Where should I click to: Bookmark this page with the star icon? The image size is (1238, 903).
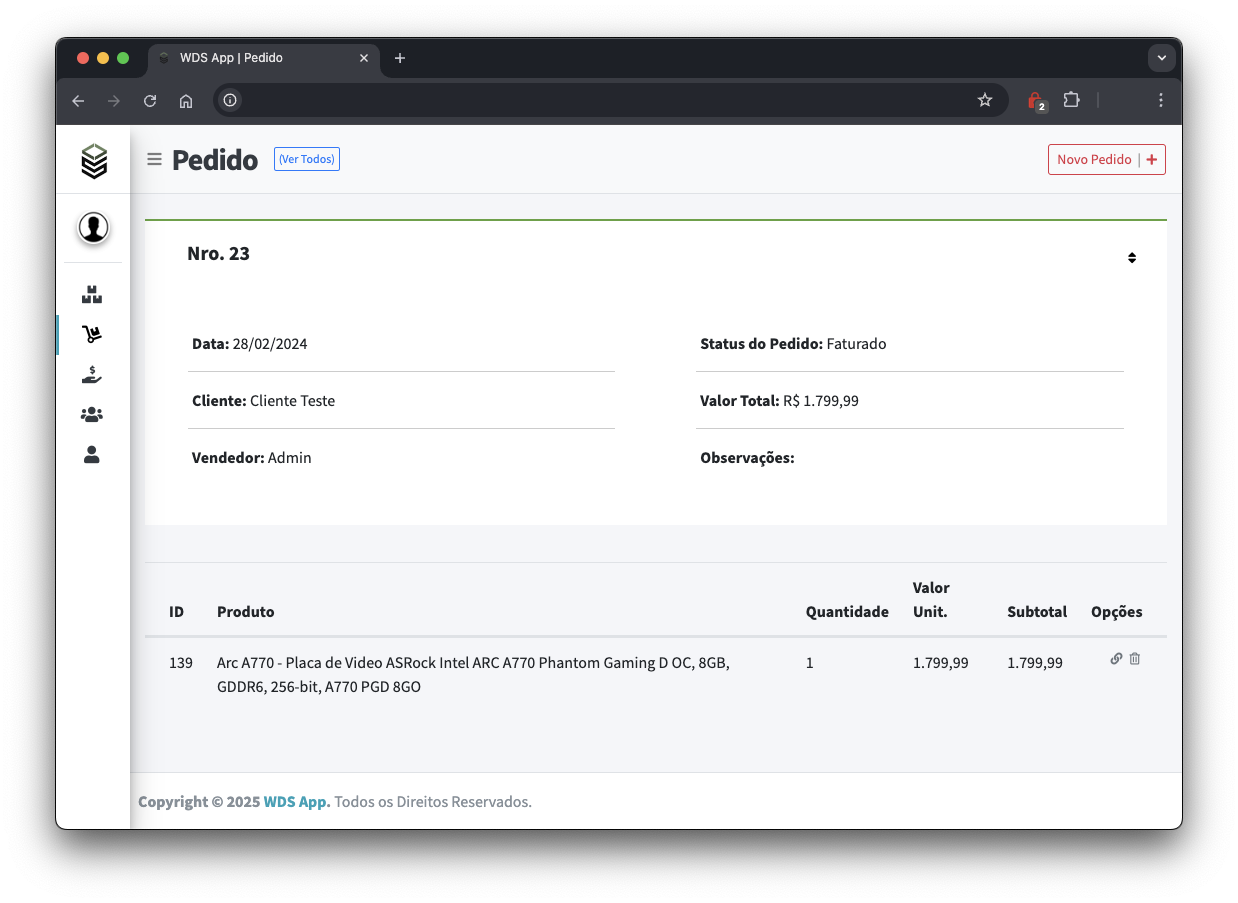coord(985,100)
